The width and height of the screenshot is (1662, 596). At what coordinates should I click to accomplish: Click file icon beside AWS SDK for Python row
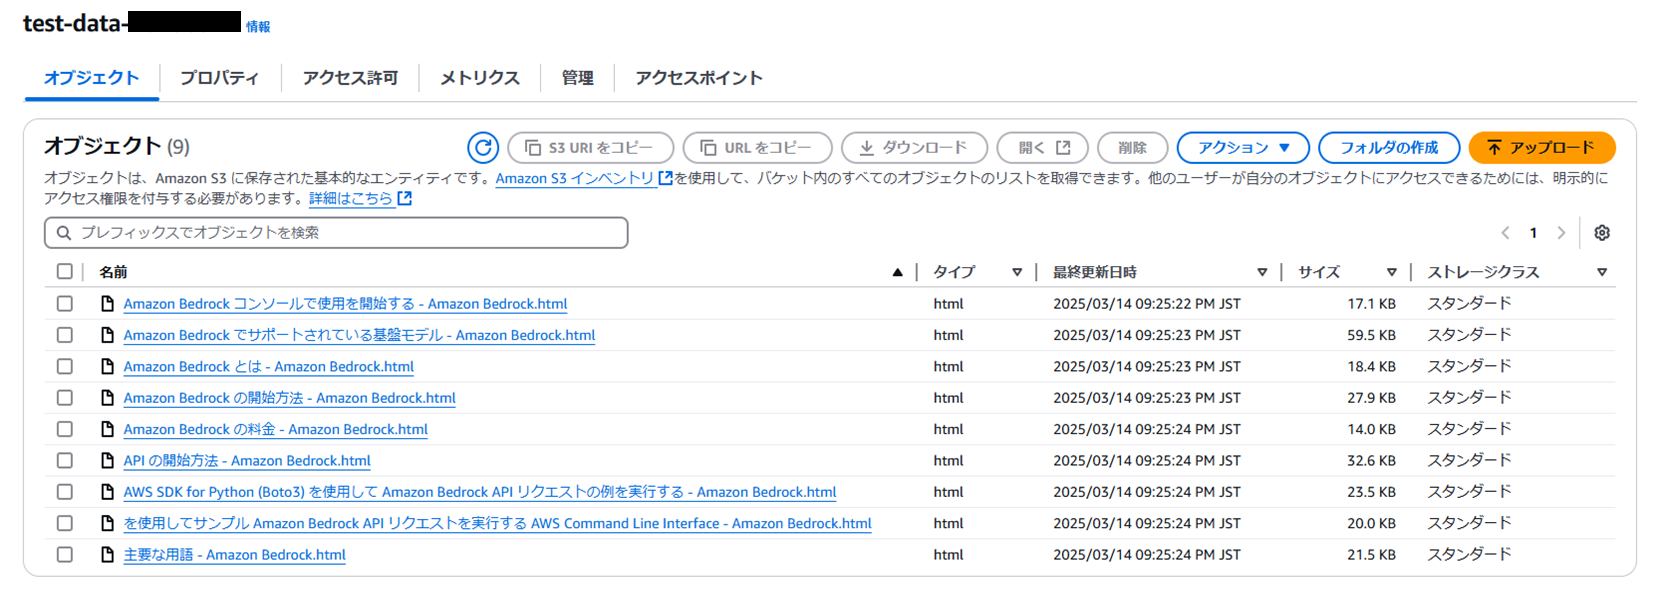click(x=107, y=492)
